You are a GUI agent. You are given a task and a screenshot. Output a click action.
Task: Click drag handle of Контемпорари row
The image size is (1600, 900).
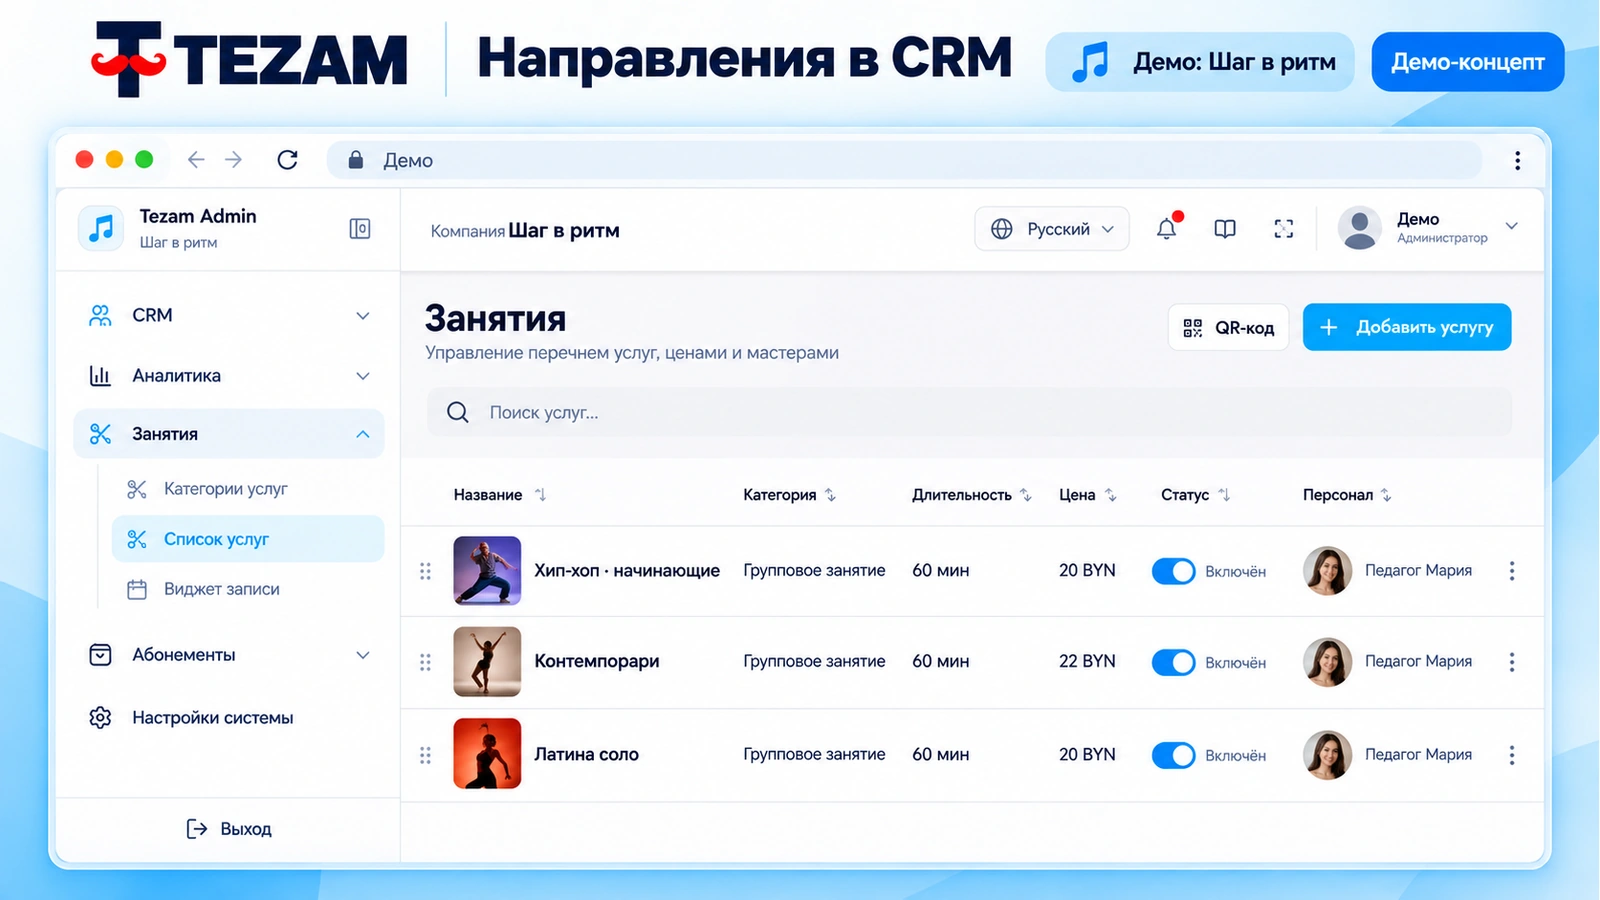pos(425,662)
